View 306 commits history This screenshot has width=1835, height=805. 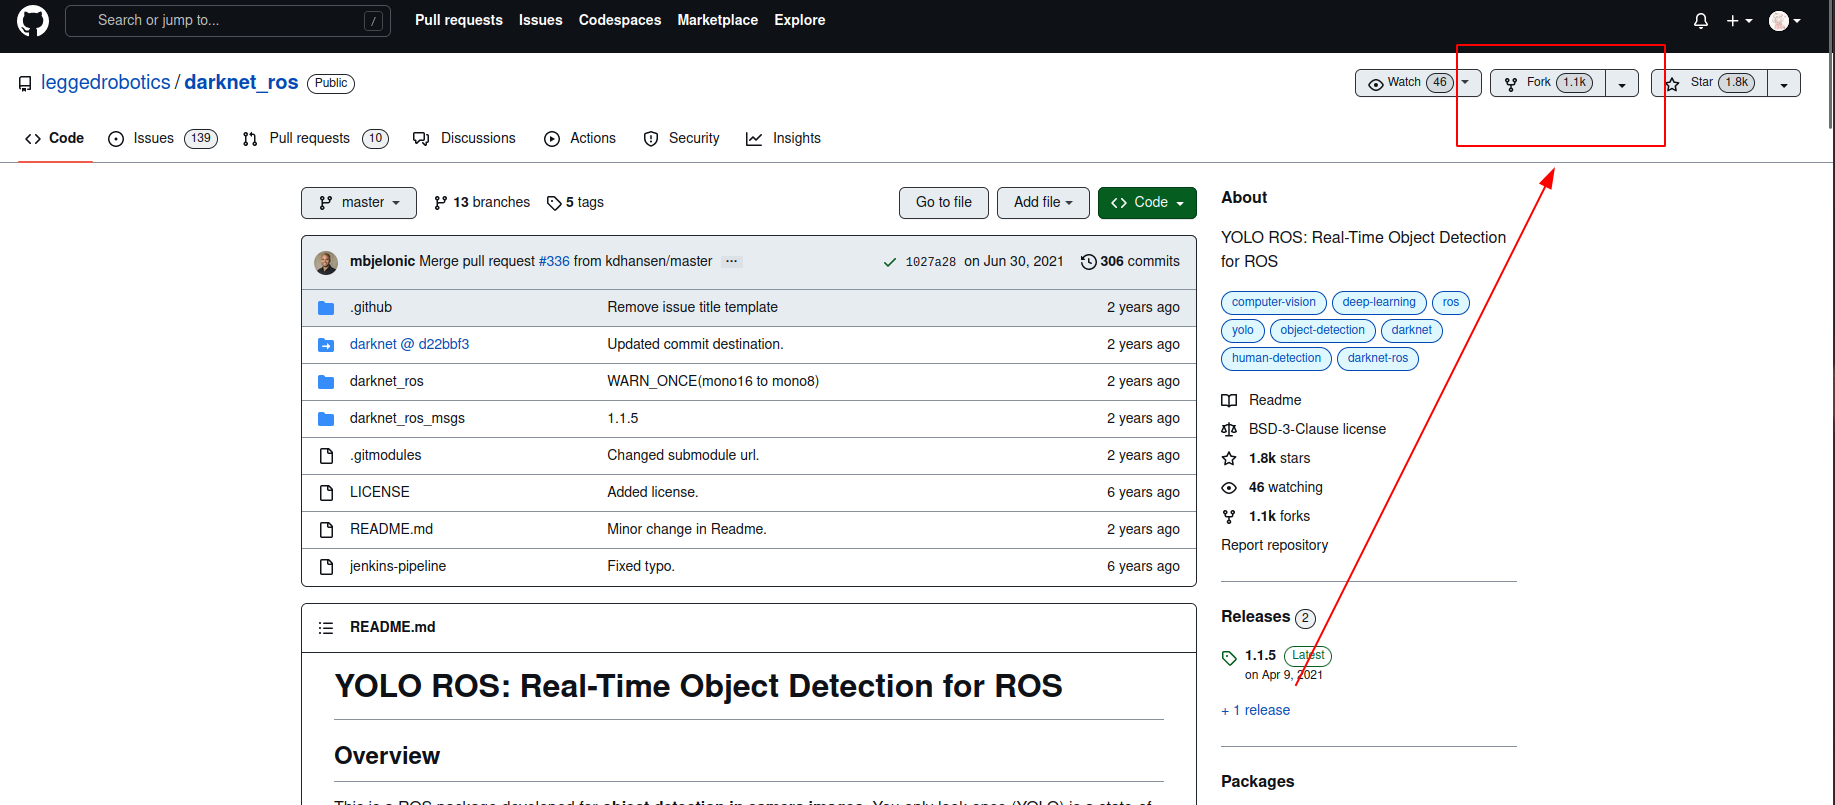(1130, 262)
